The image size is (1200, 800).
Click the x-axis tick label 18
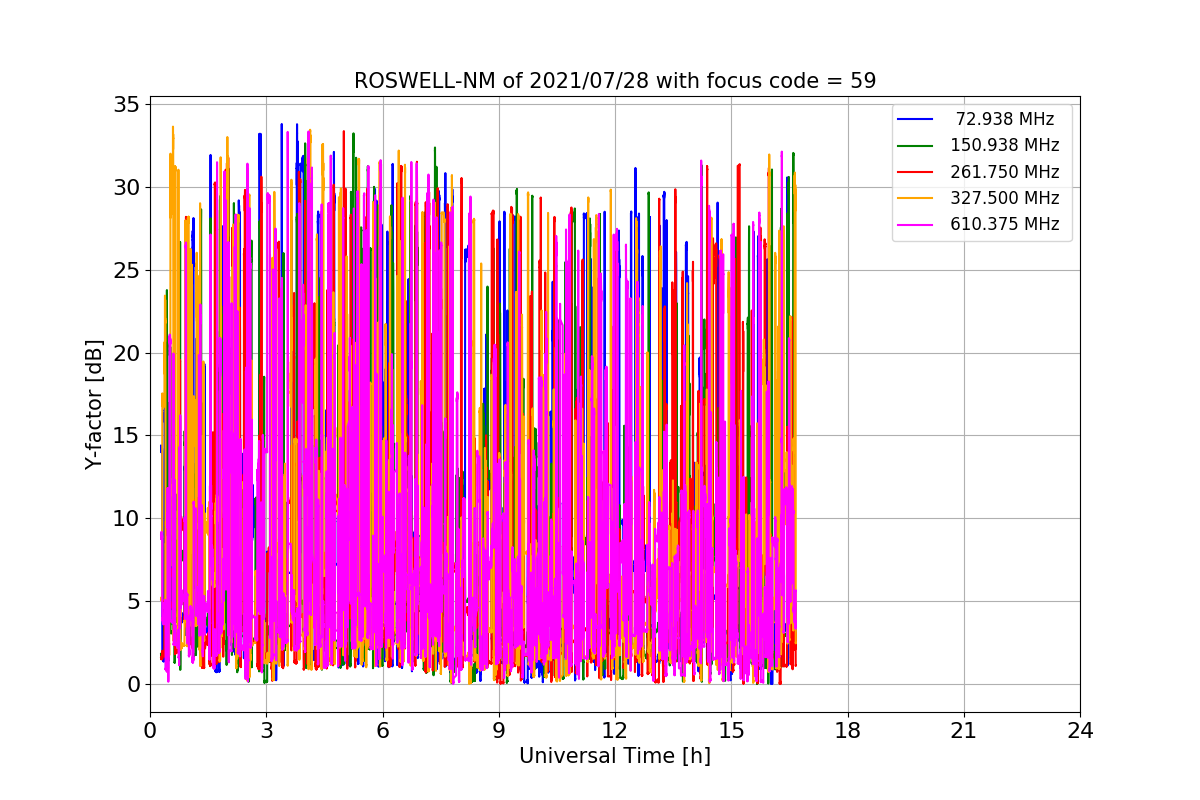coord(847,730)
